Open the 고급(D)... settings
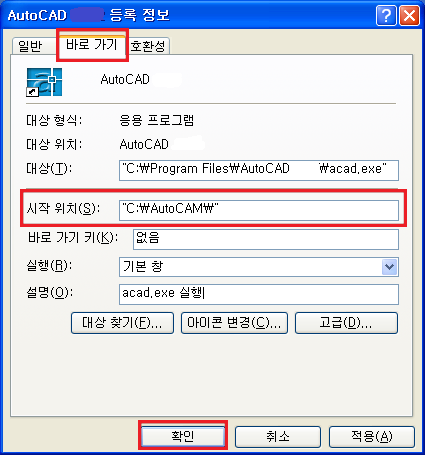This screenshot has width=425, height=455. point(346,323)
